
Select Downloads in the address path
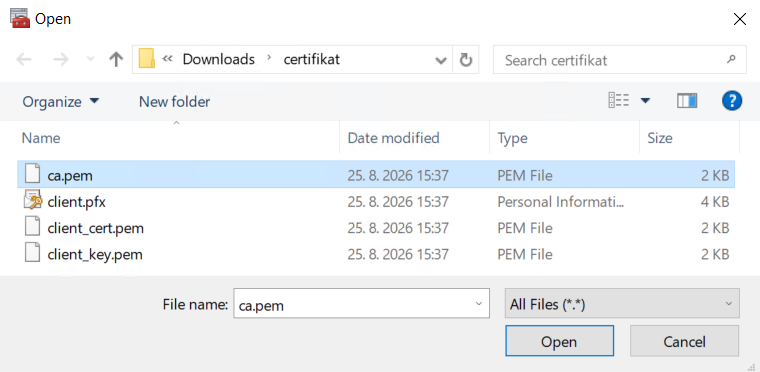click(x=219, y=59)
